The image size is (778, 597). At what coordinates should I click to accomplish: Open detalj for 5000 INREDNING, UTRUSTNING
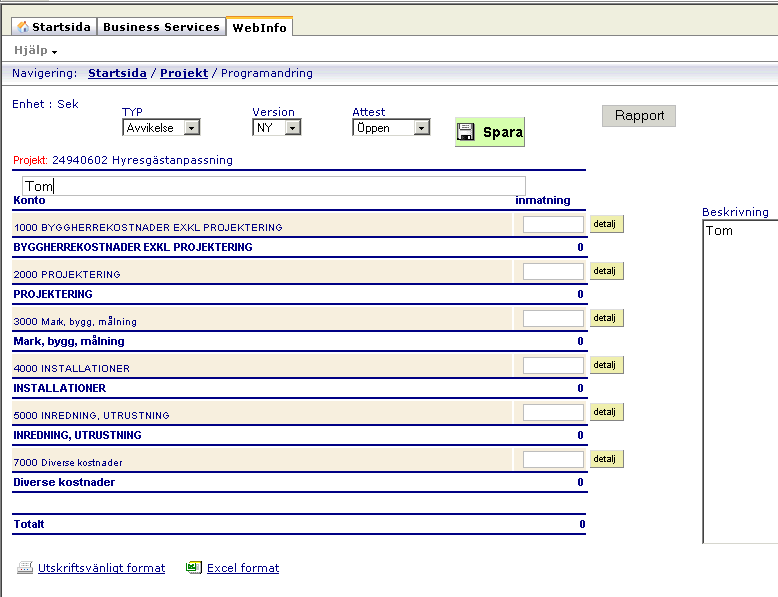[606, 412]
